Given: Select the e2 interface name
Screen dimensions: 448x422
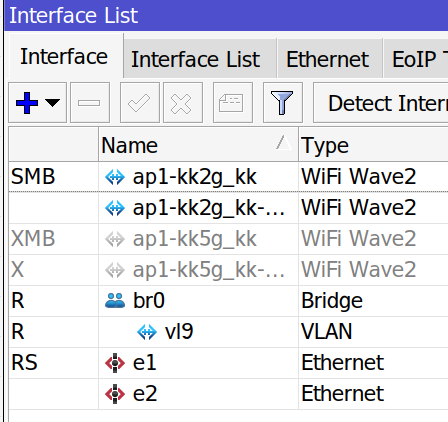Looking at the screenshot, I should pos(145,394).
